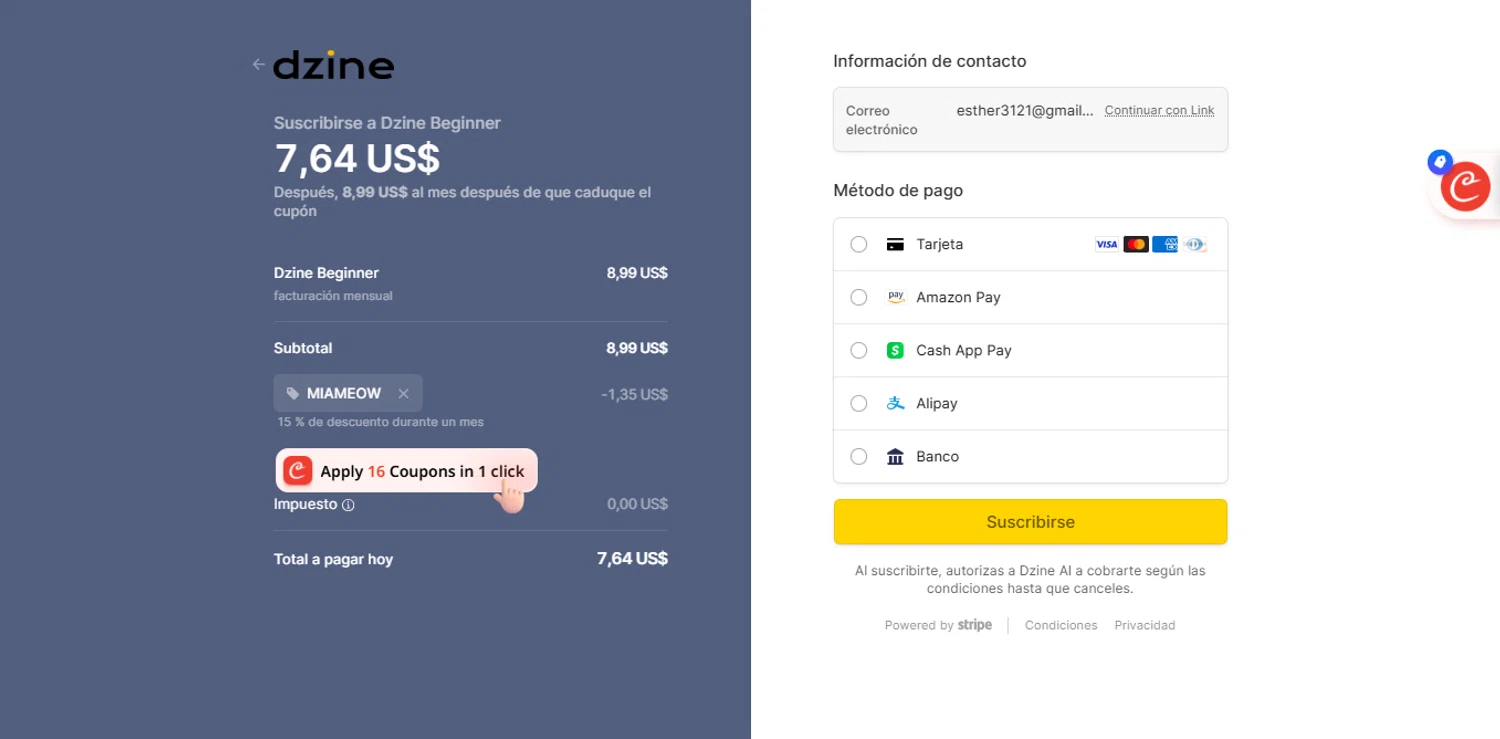Click the Amazon Pay logo icon
Image resolution: width=1500 pixels, height=739 pixels.
896,297
